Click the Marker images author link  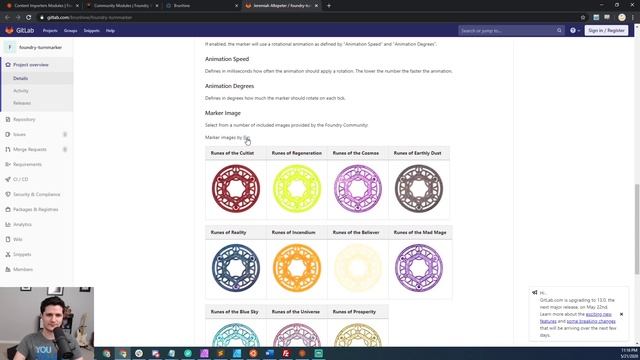pos(247,138)
